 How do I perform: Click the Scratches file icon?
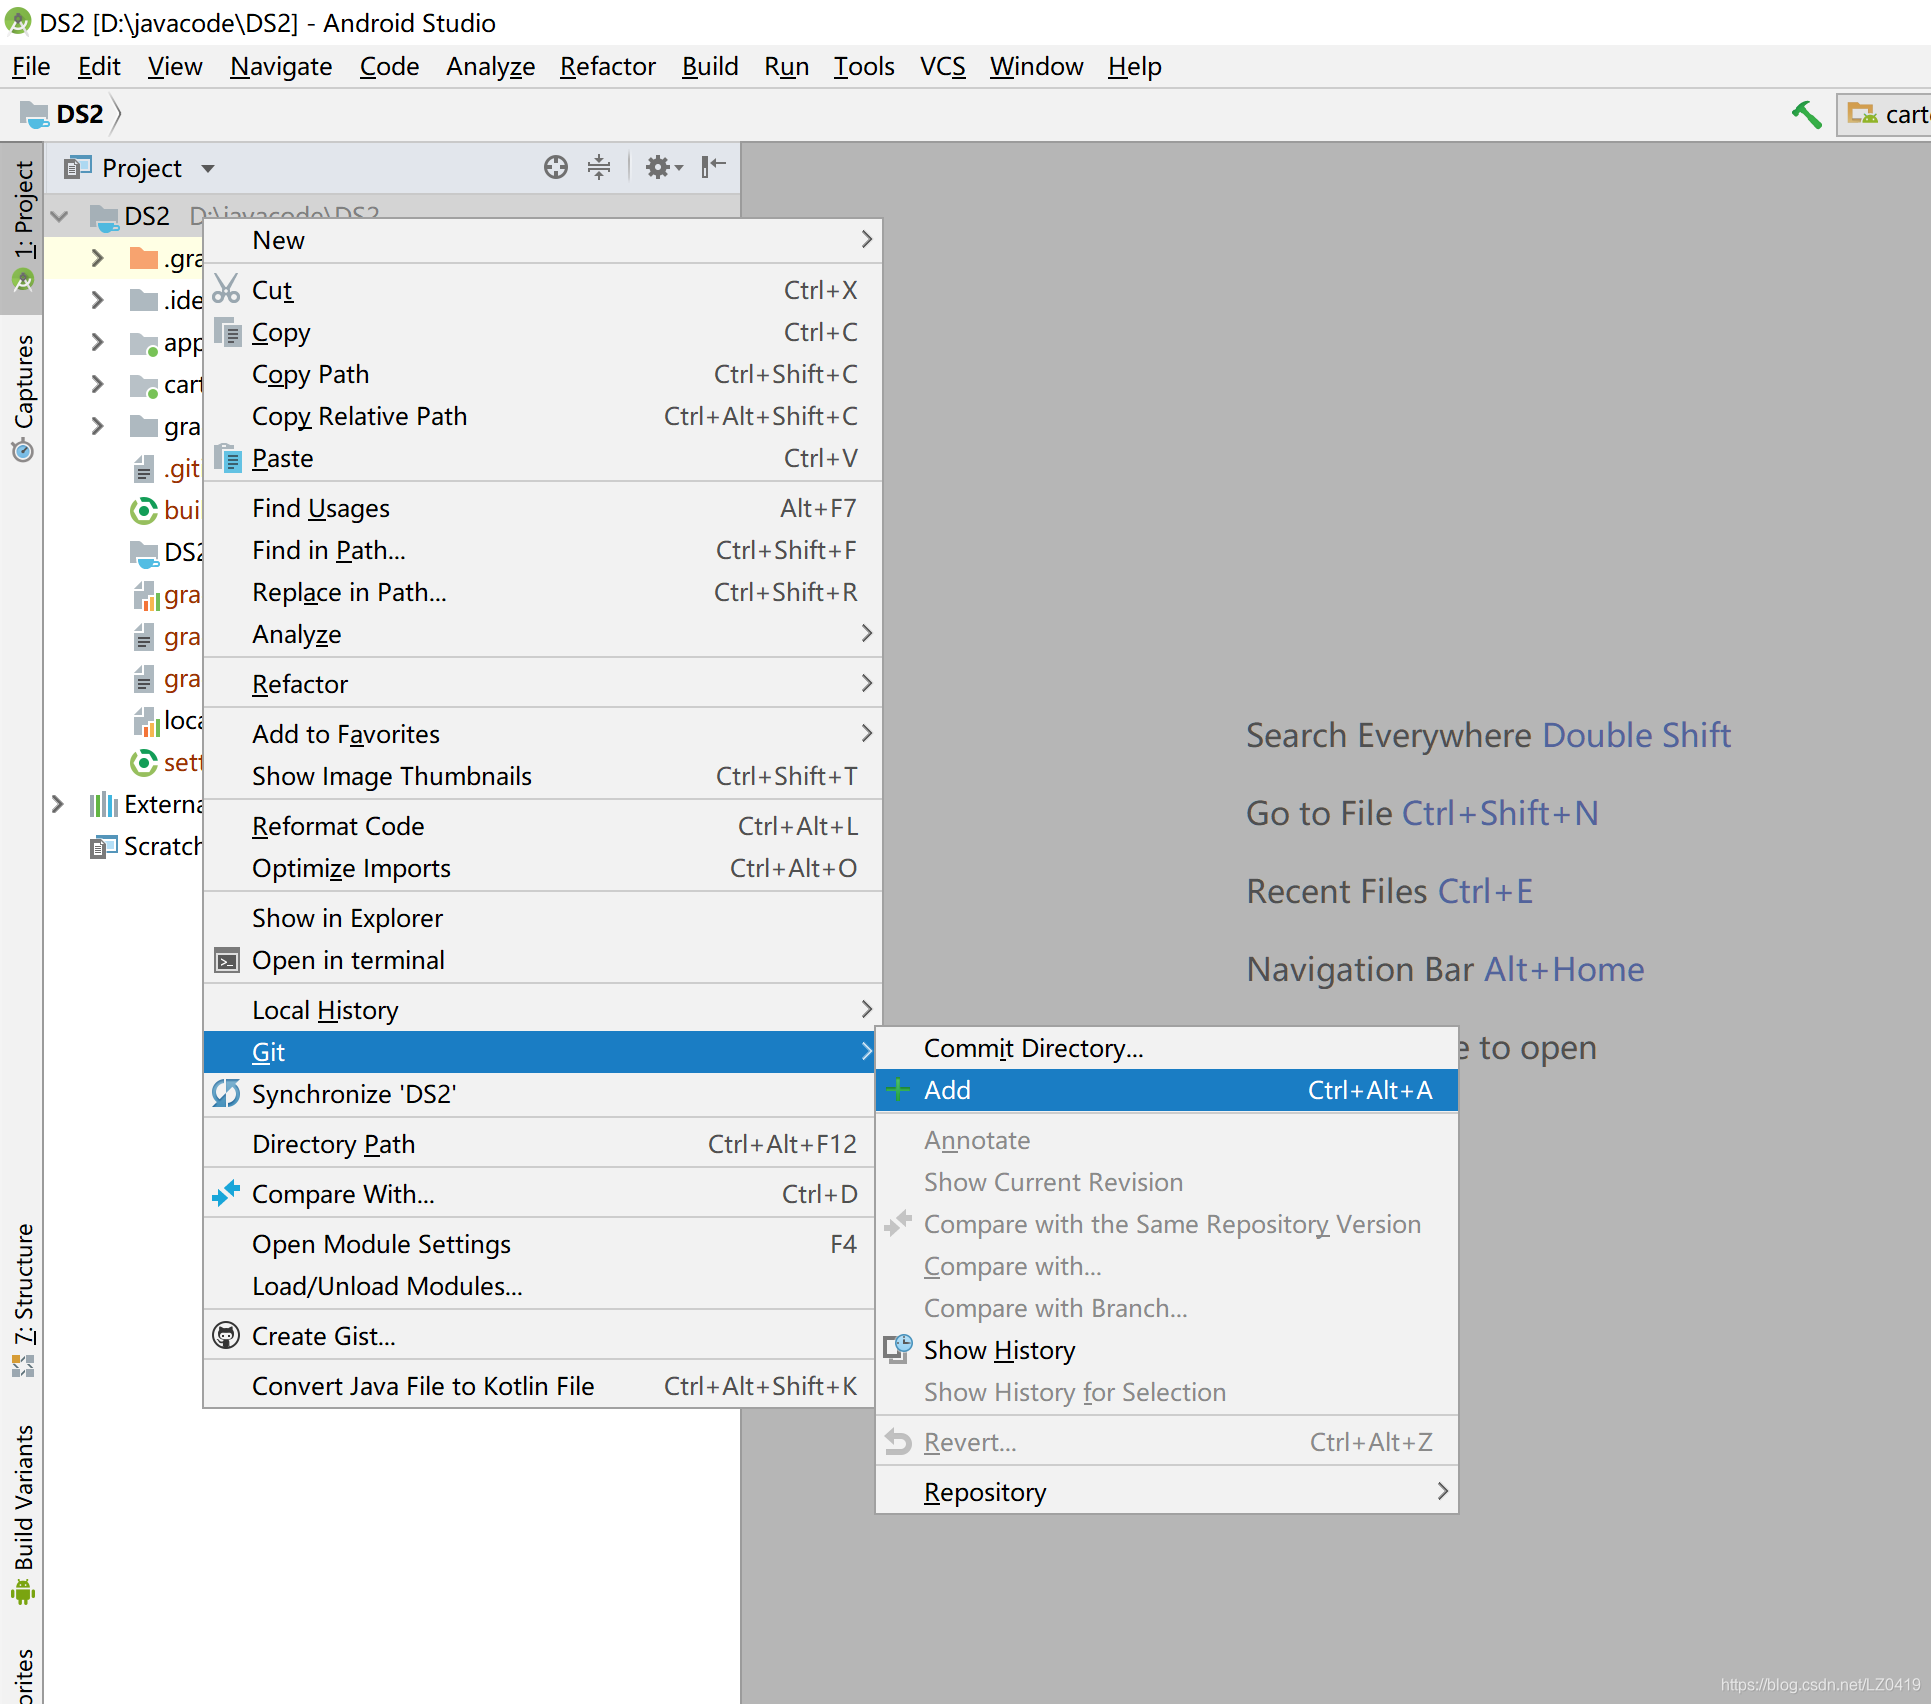click(x=104, y=846)
